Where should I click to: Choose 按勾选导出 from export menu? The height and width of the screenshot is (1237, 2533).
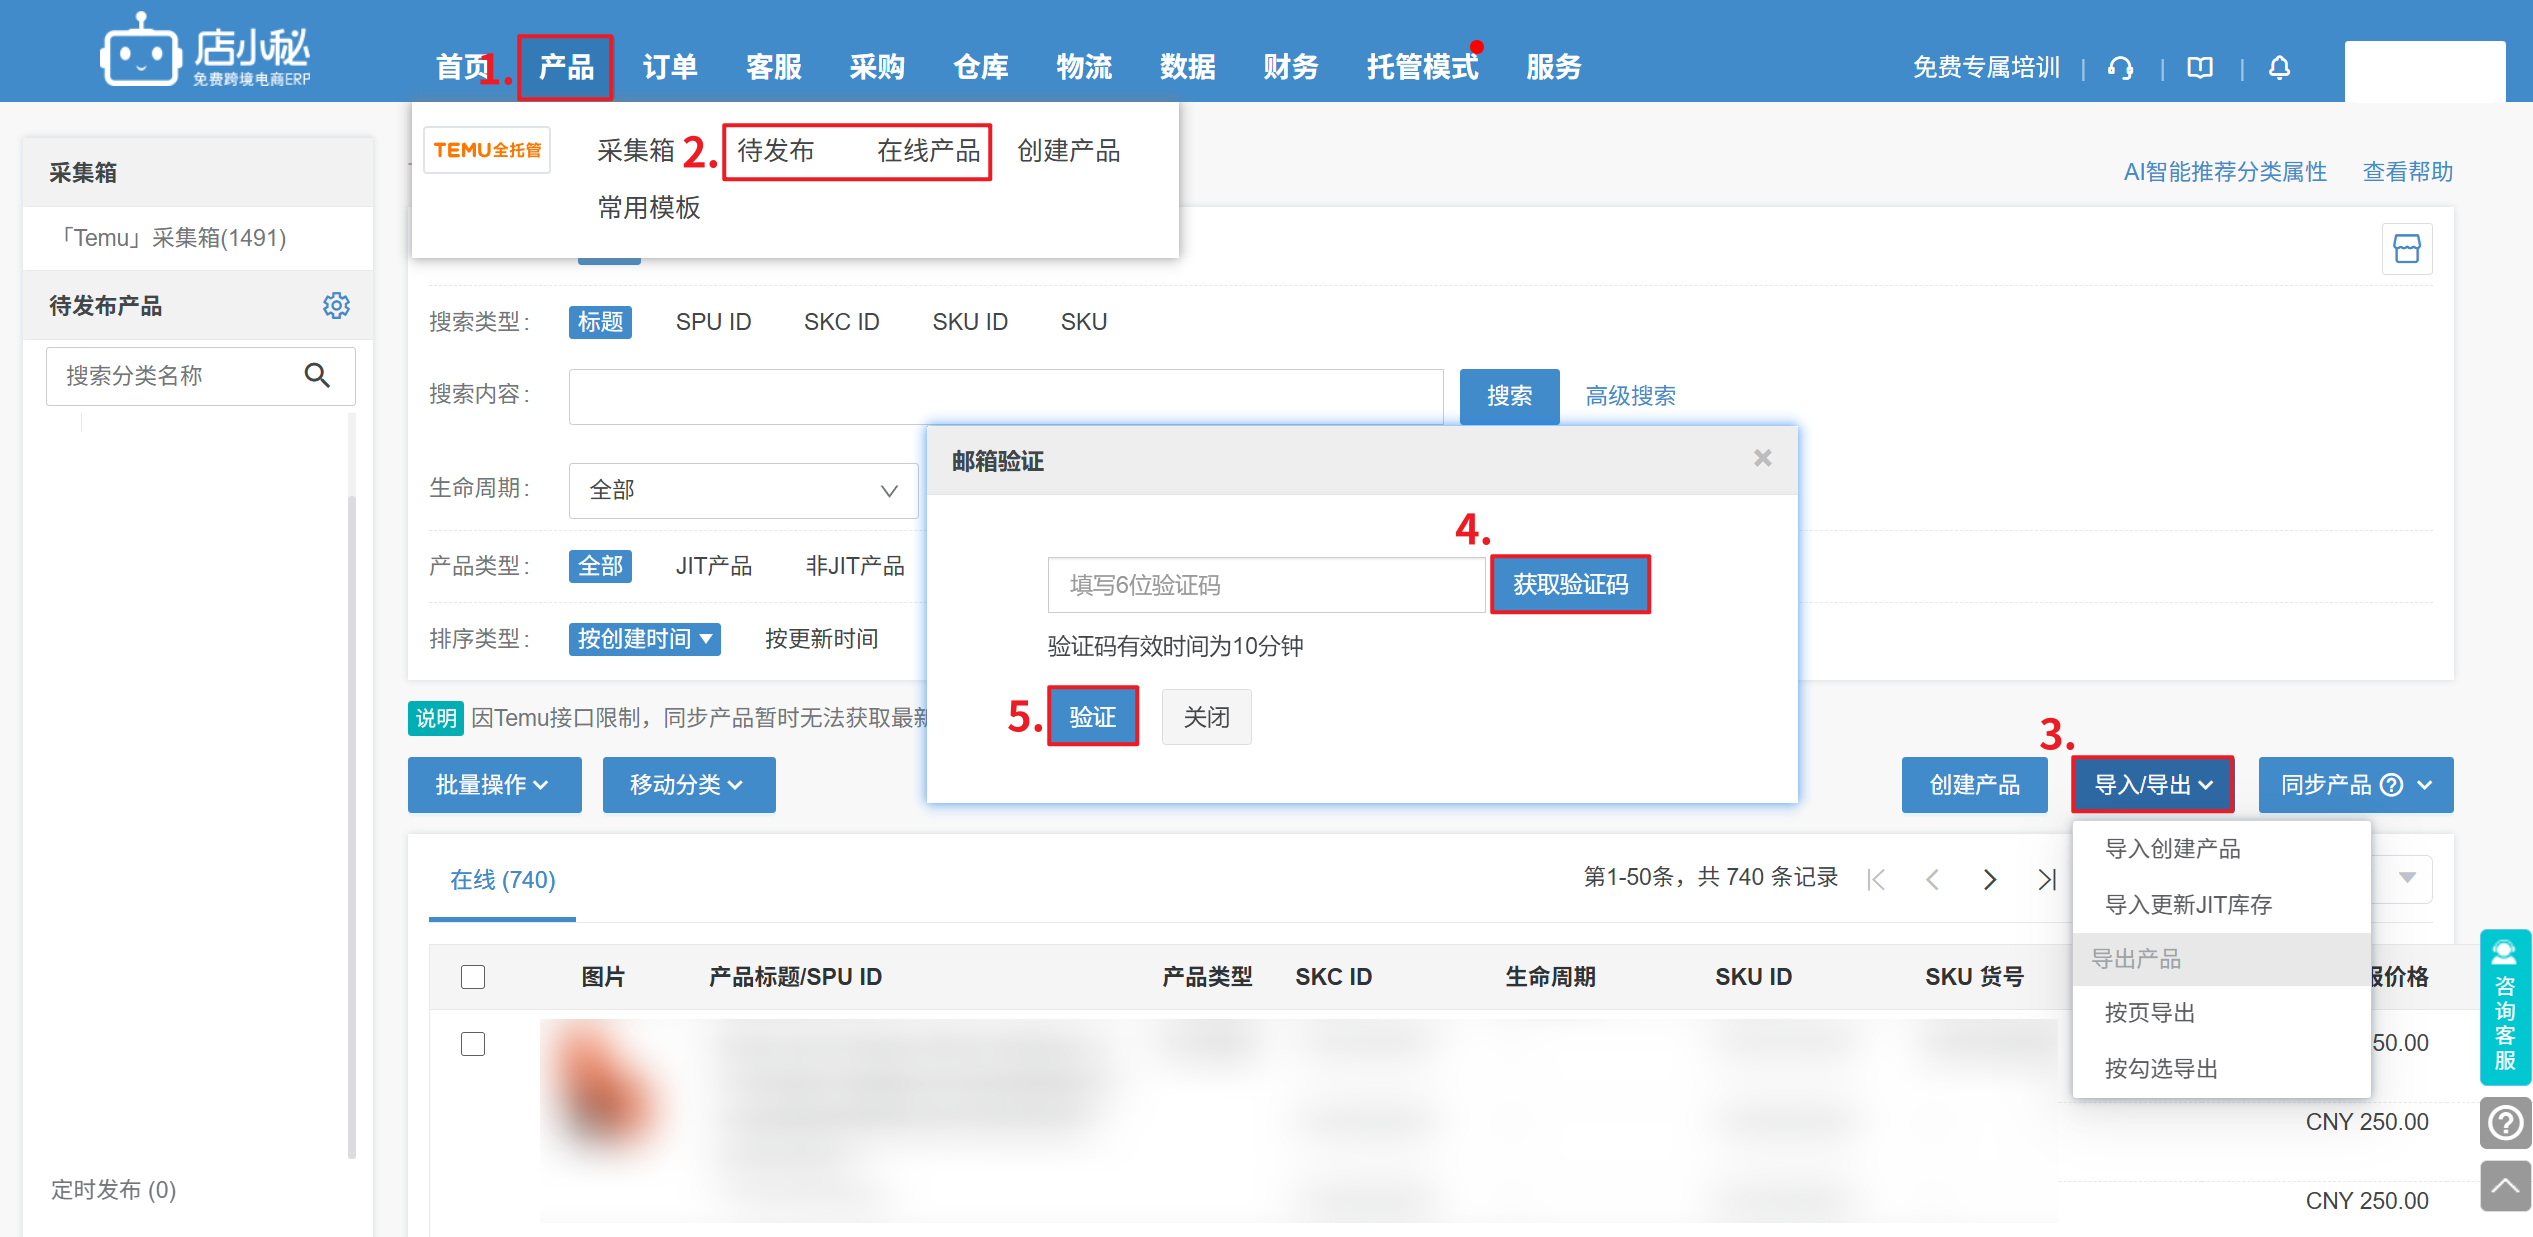(2160, 1069)
